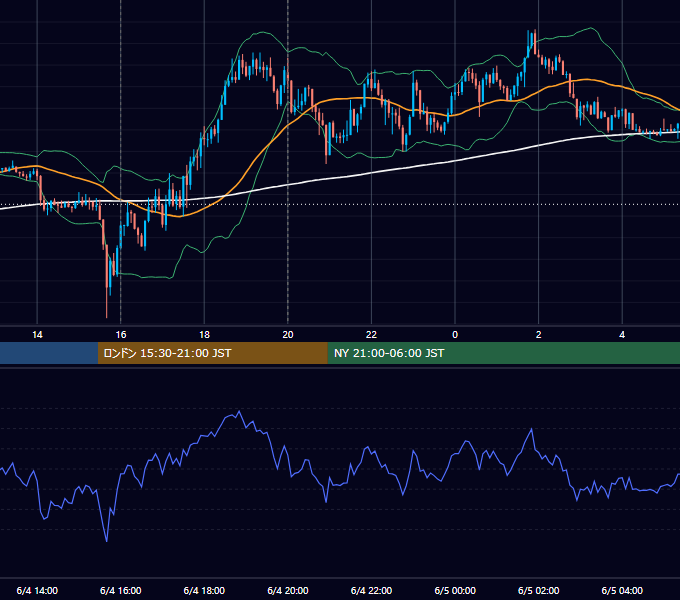Click the "14" hour label on price chart axis
The image size is (680, 600).
click(x=37, y=335)
